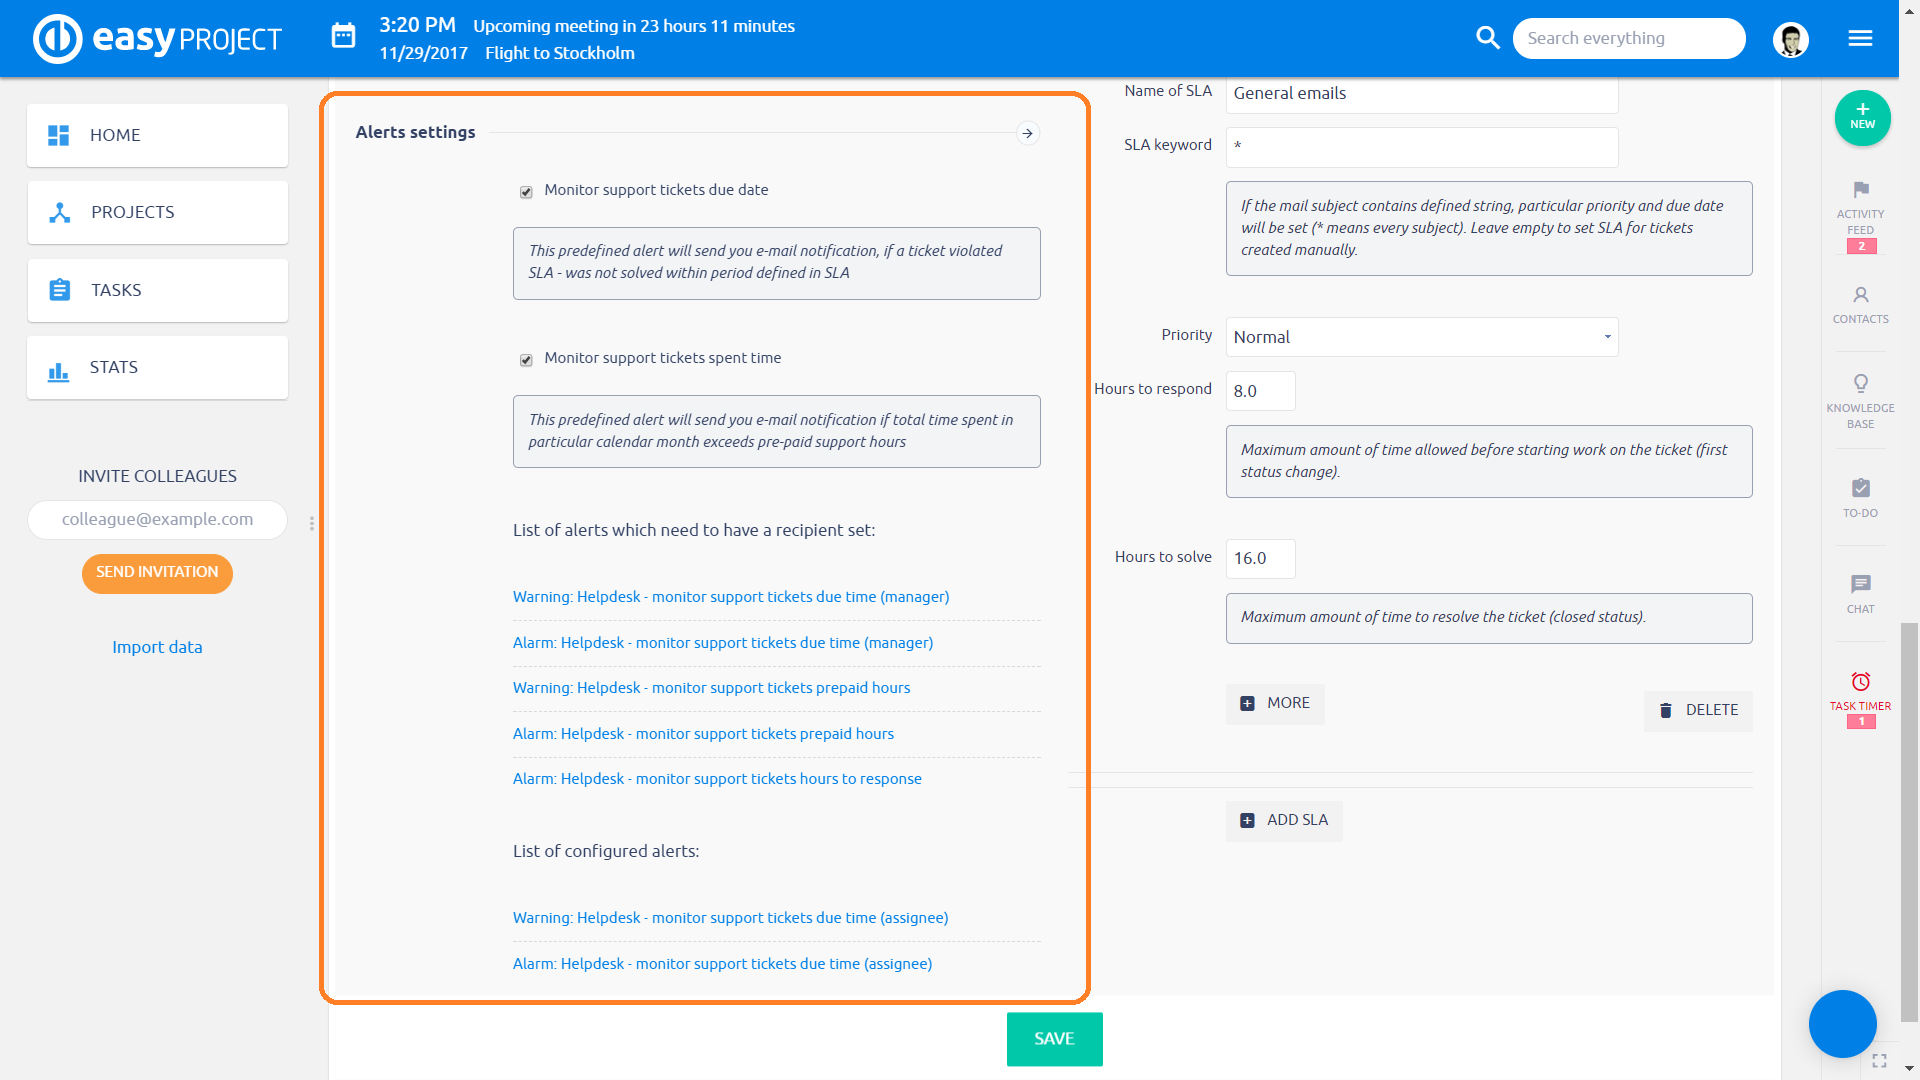Click the search magnifier icon

pyautogui.click(x=1487, y=38)
